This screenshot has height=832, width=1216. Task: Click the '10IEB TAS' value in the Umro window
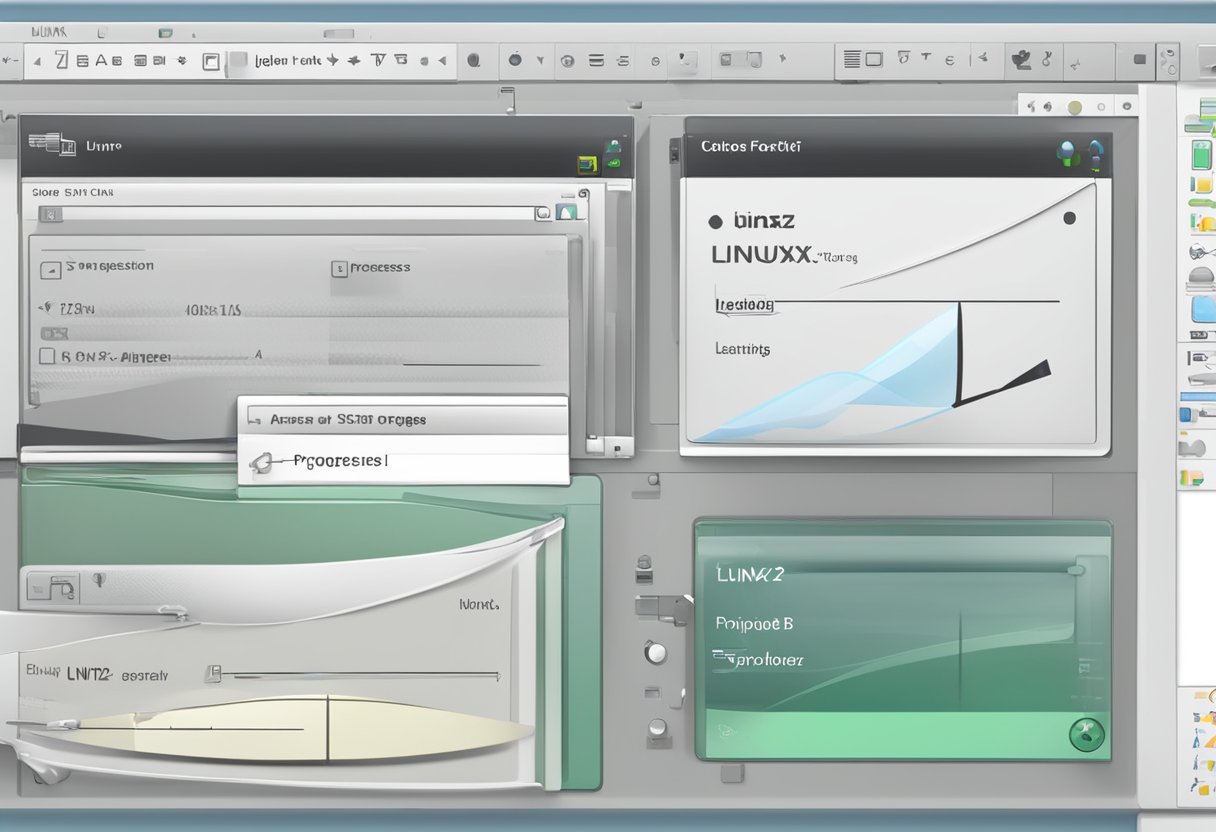[x=212, y=310]
